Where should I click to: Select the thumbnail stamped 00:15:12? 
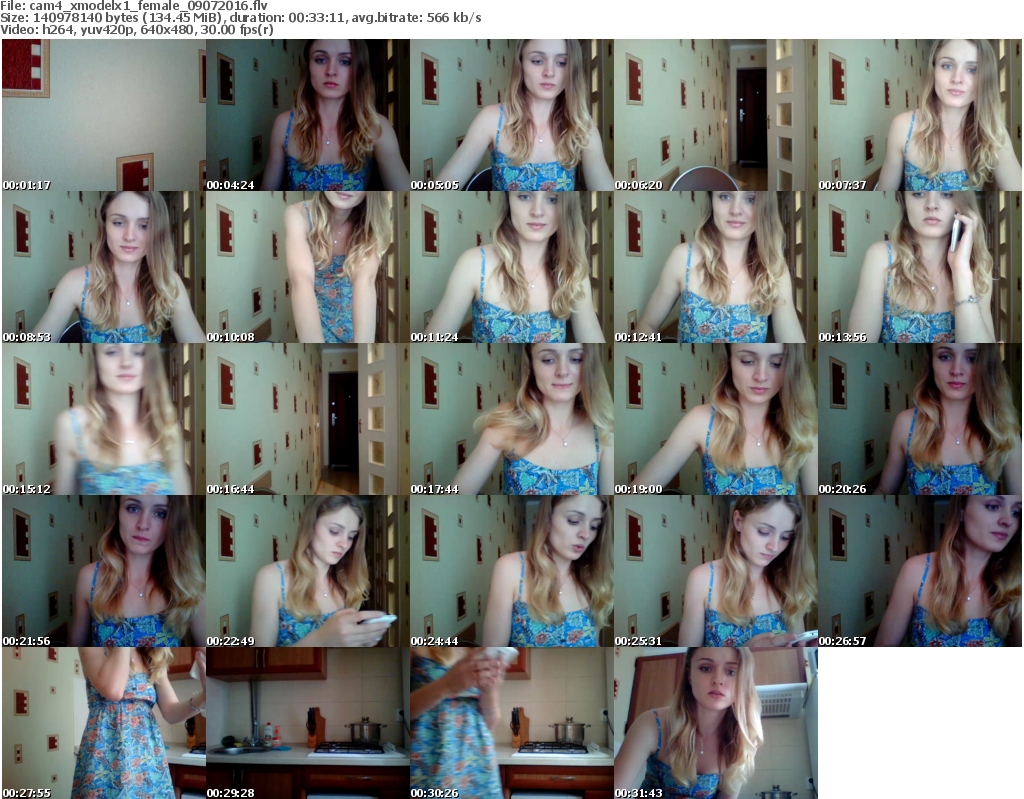(x=104, y=419)
